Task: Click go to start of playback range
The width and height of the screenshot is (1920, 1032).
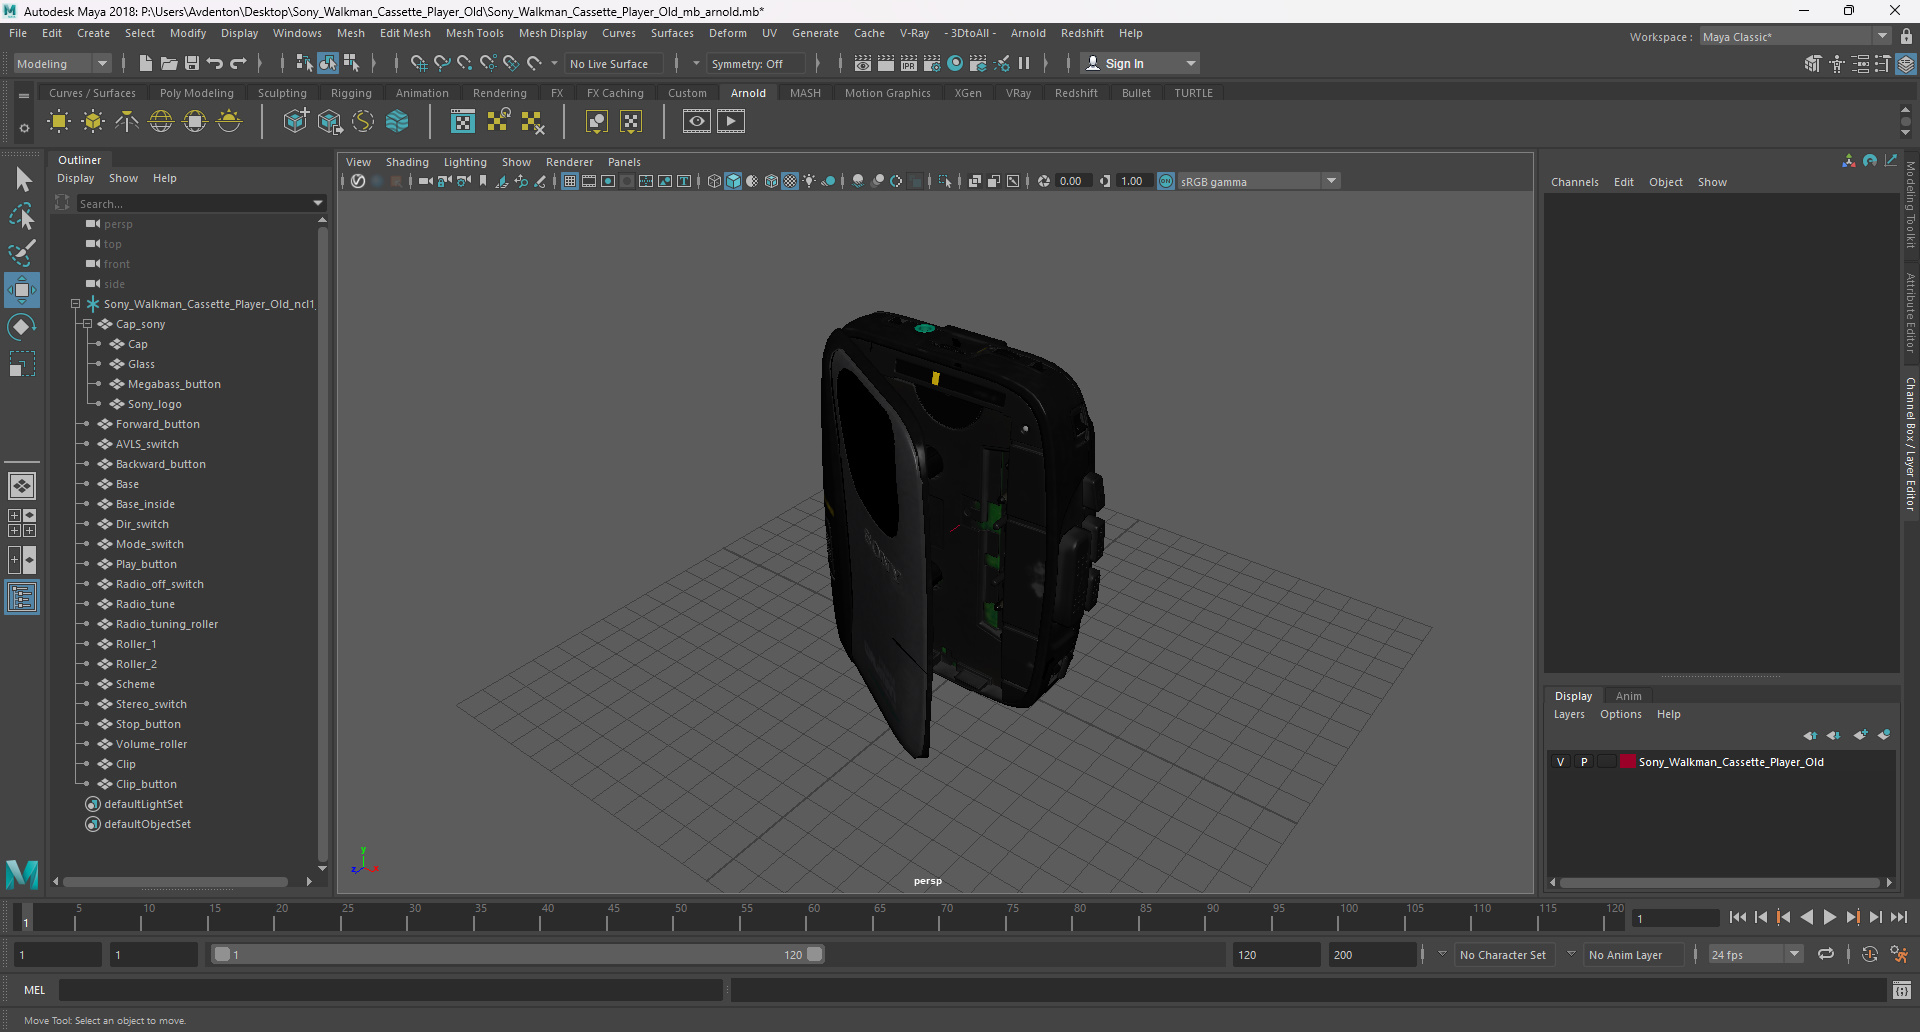Action: pyautogui.click(x=1738, y=917)
